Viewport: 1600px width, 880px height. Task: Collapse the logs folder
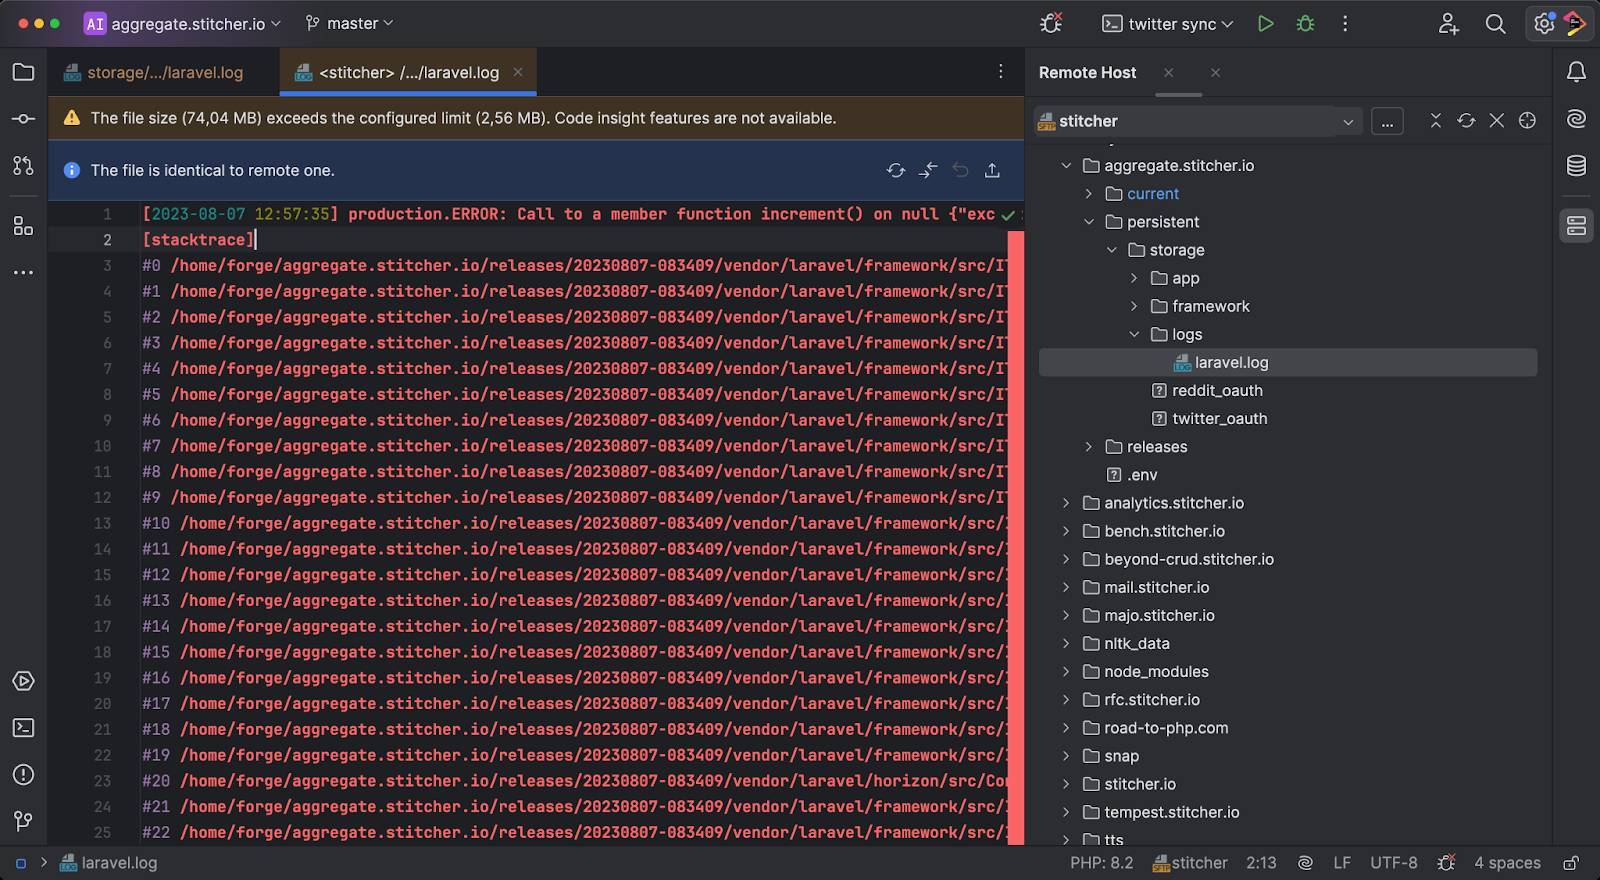pos(1134,334)
